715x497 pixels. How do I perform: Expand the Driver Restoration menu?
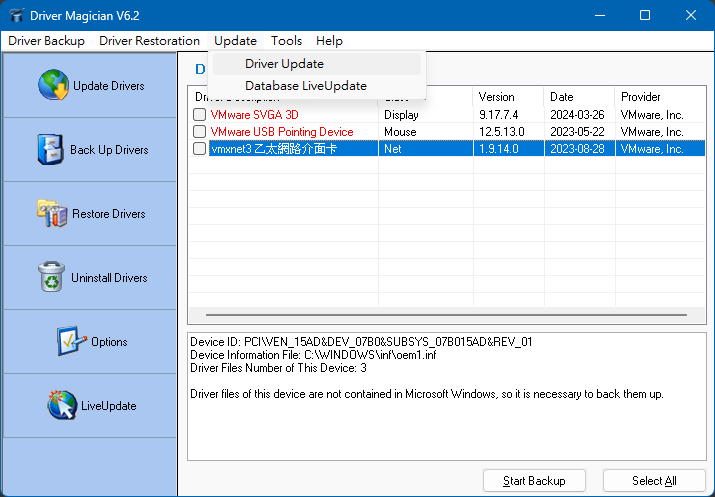click(x=149, y=41)
